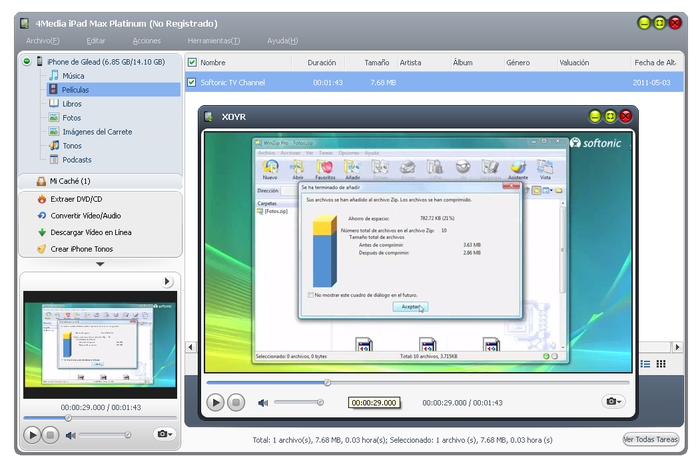
Task: Open the Libros book icon
Action: tap(54, 104)
